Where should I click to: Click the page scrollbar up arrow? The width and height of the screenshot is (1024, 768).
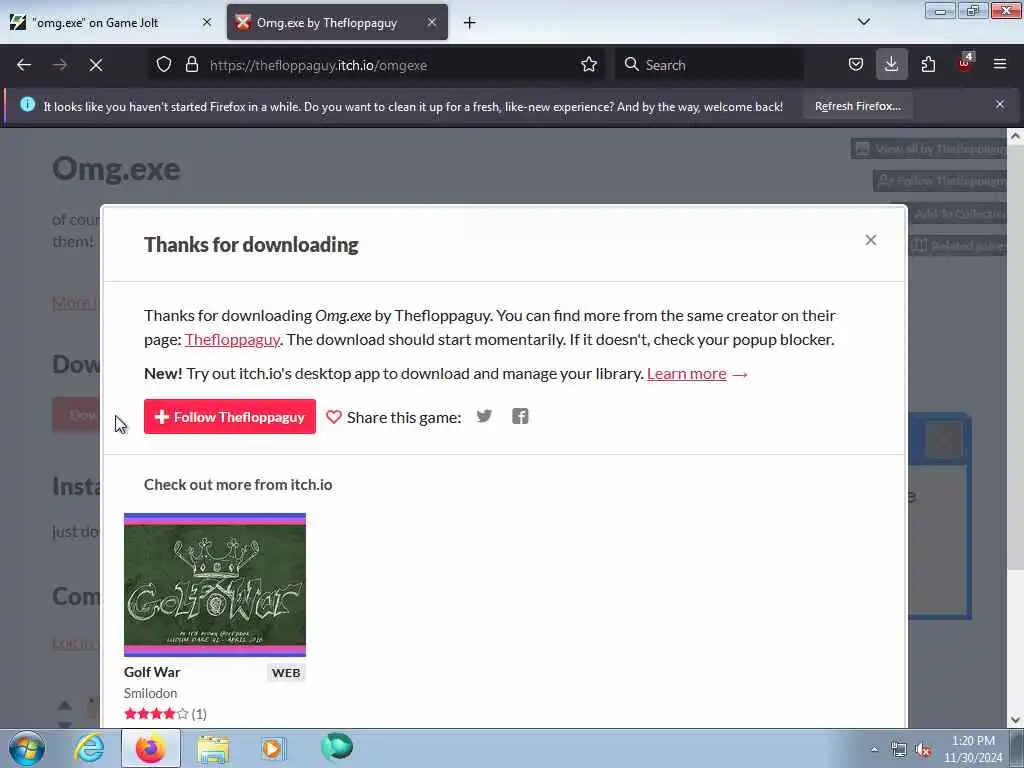pos(1015,137)
